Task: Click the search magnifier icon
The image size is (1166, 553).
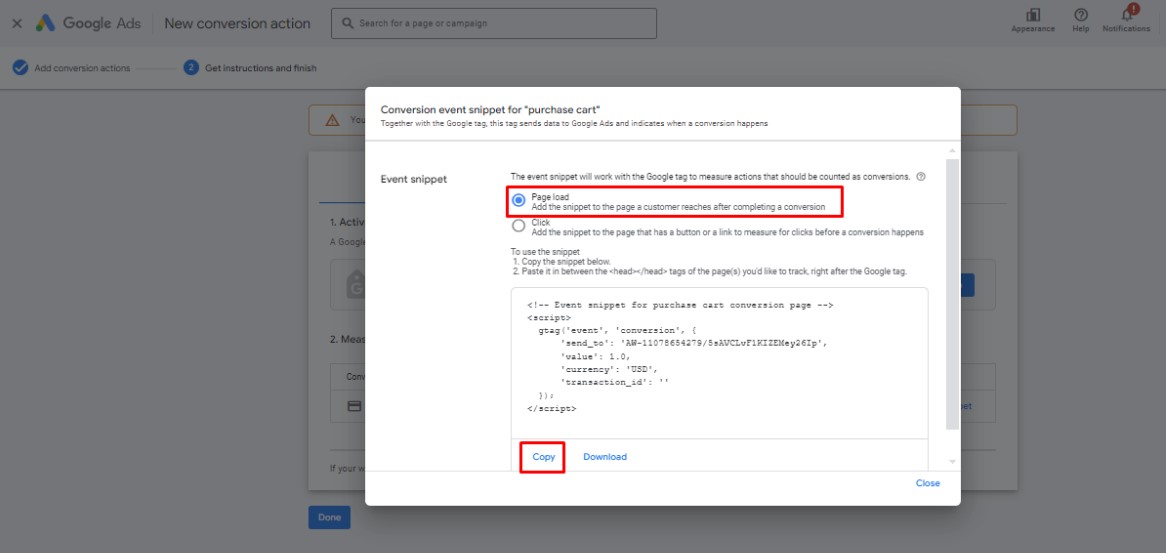Action: pyautogui.click(x=347, y=23)
